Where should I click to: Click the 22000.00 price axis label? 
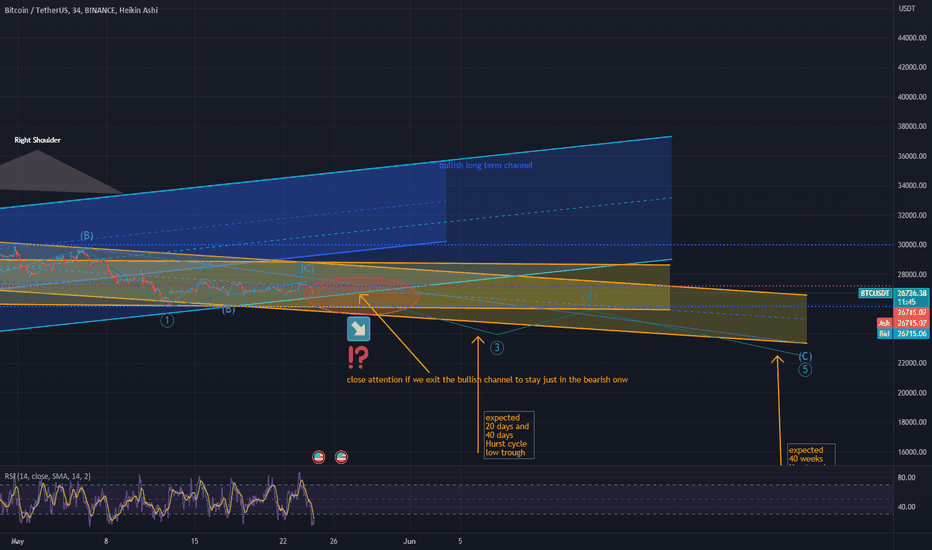[x=912, y=363]
